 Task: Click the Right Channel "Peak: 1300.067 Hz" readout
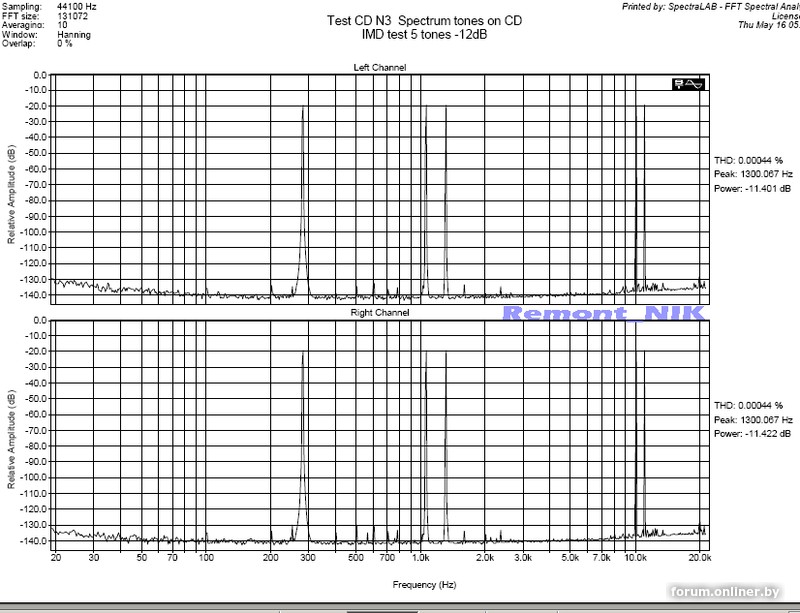[x=753, y=420]
